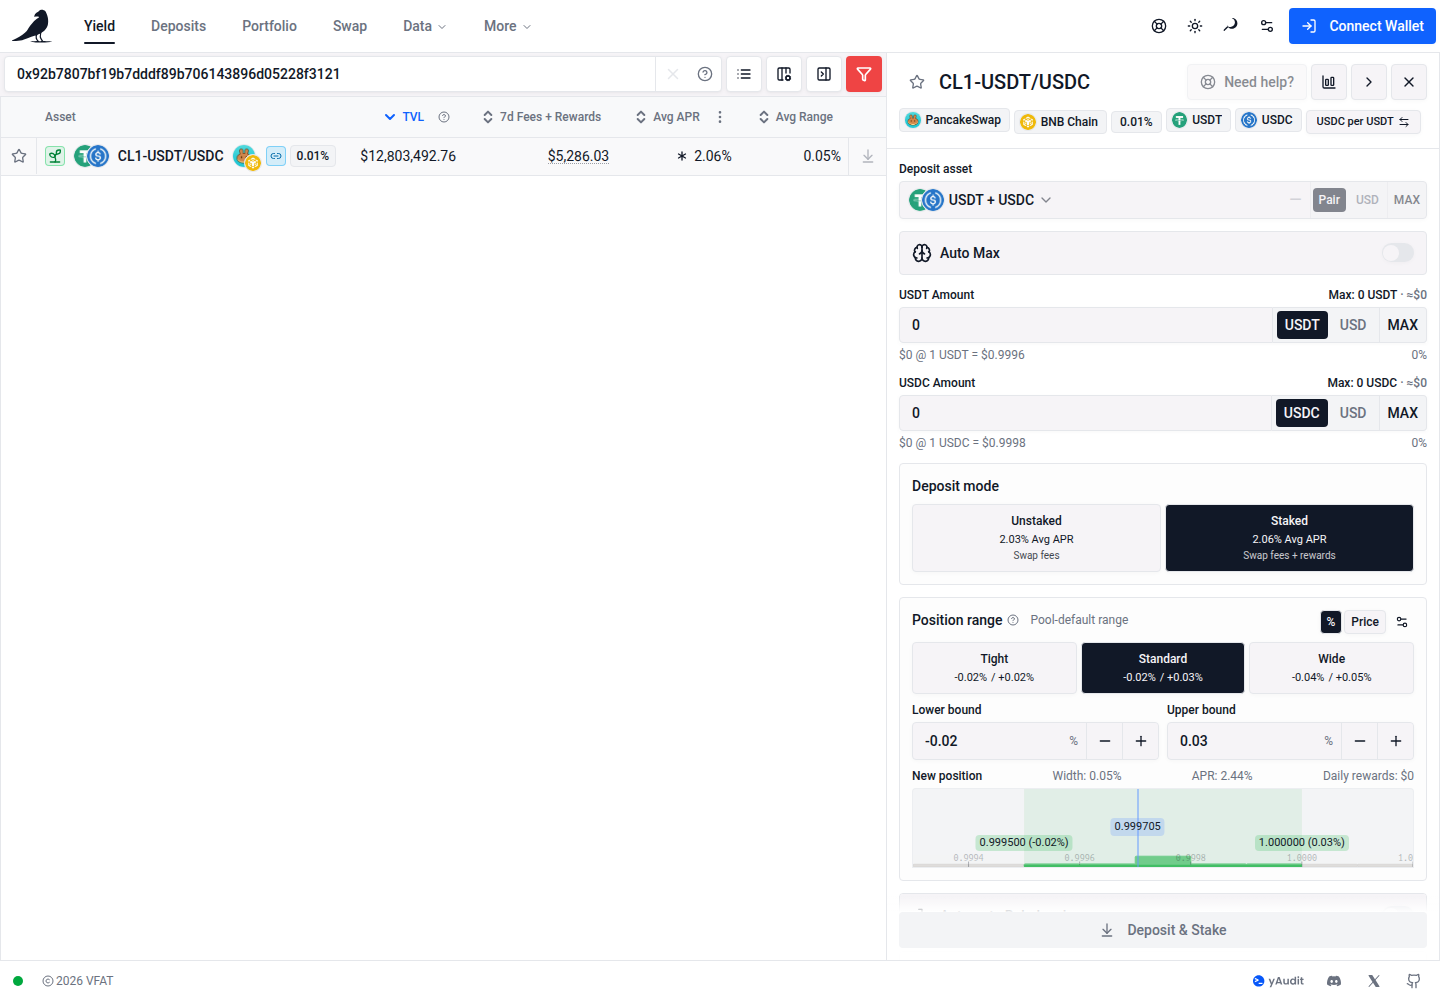
Task: Choose the Wide position range
Action: point(1331,668)
